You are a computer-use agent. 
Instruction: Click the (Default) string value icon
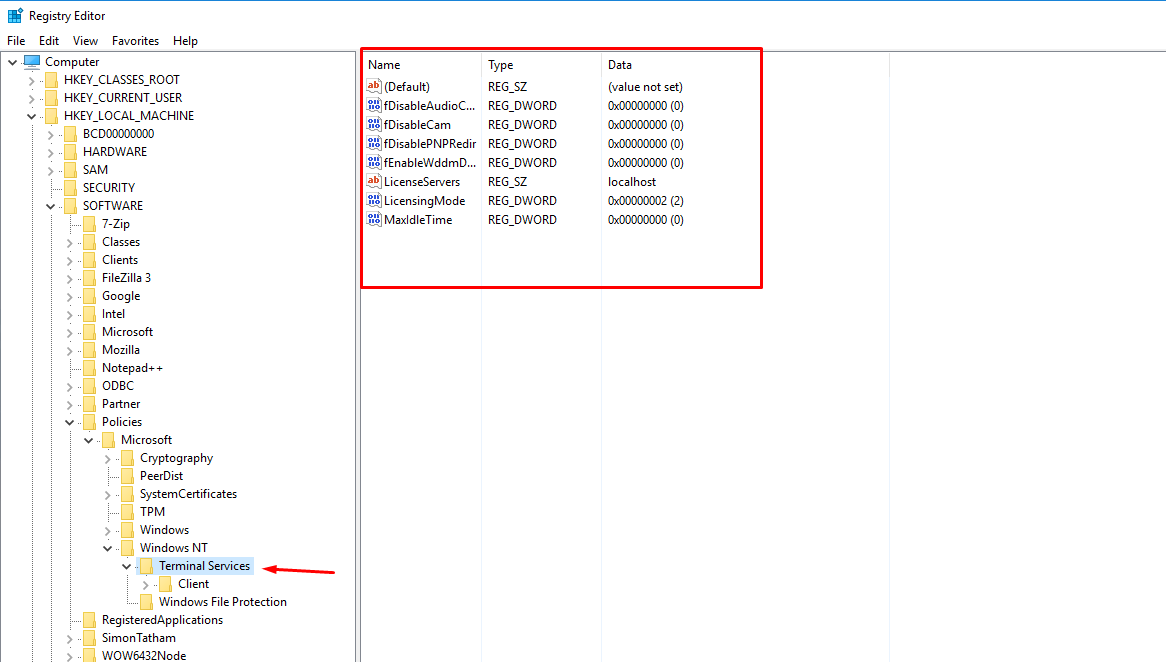pos(374,87)
